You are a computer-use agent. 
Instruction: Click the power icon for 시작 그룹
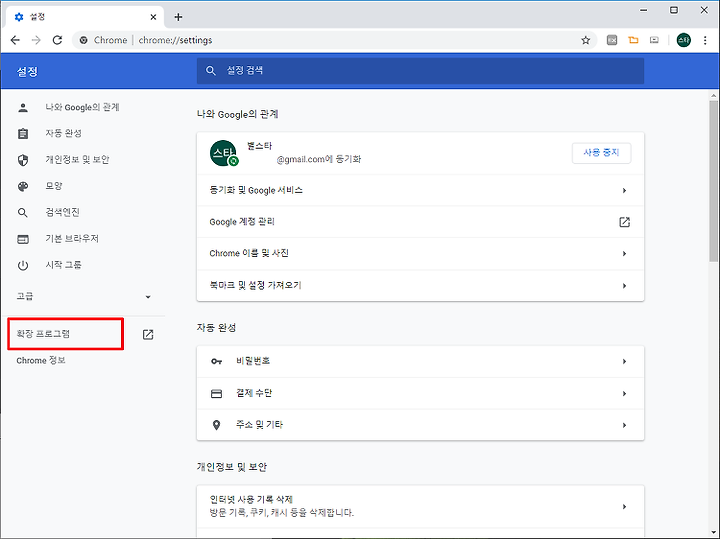(23, 265)
